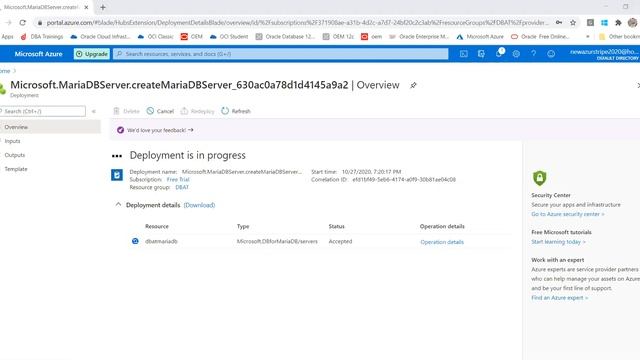Open the account menu in Azure header
Viewport: 640px width, 360px height.
(x=604, y=54)
